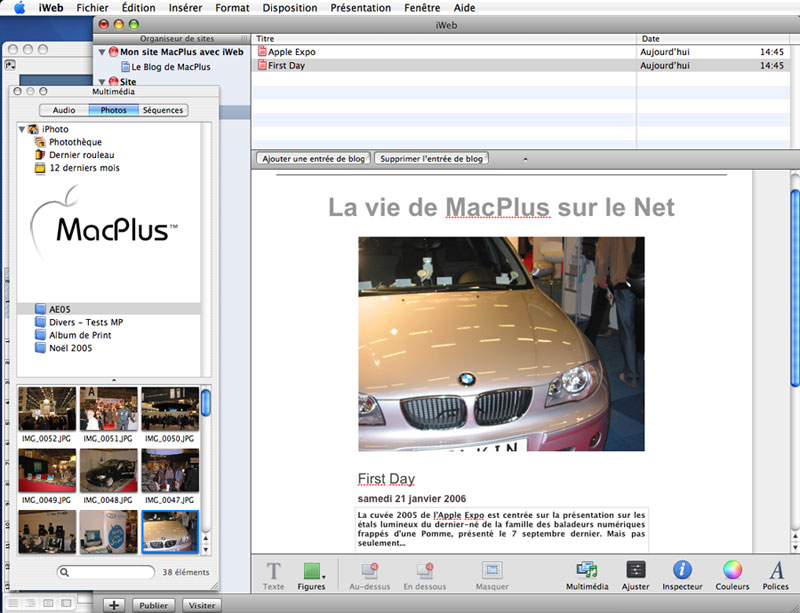Click the selected BMW car thumbnail

[x=170, y=531]
